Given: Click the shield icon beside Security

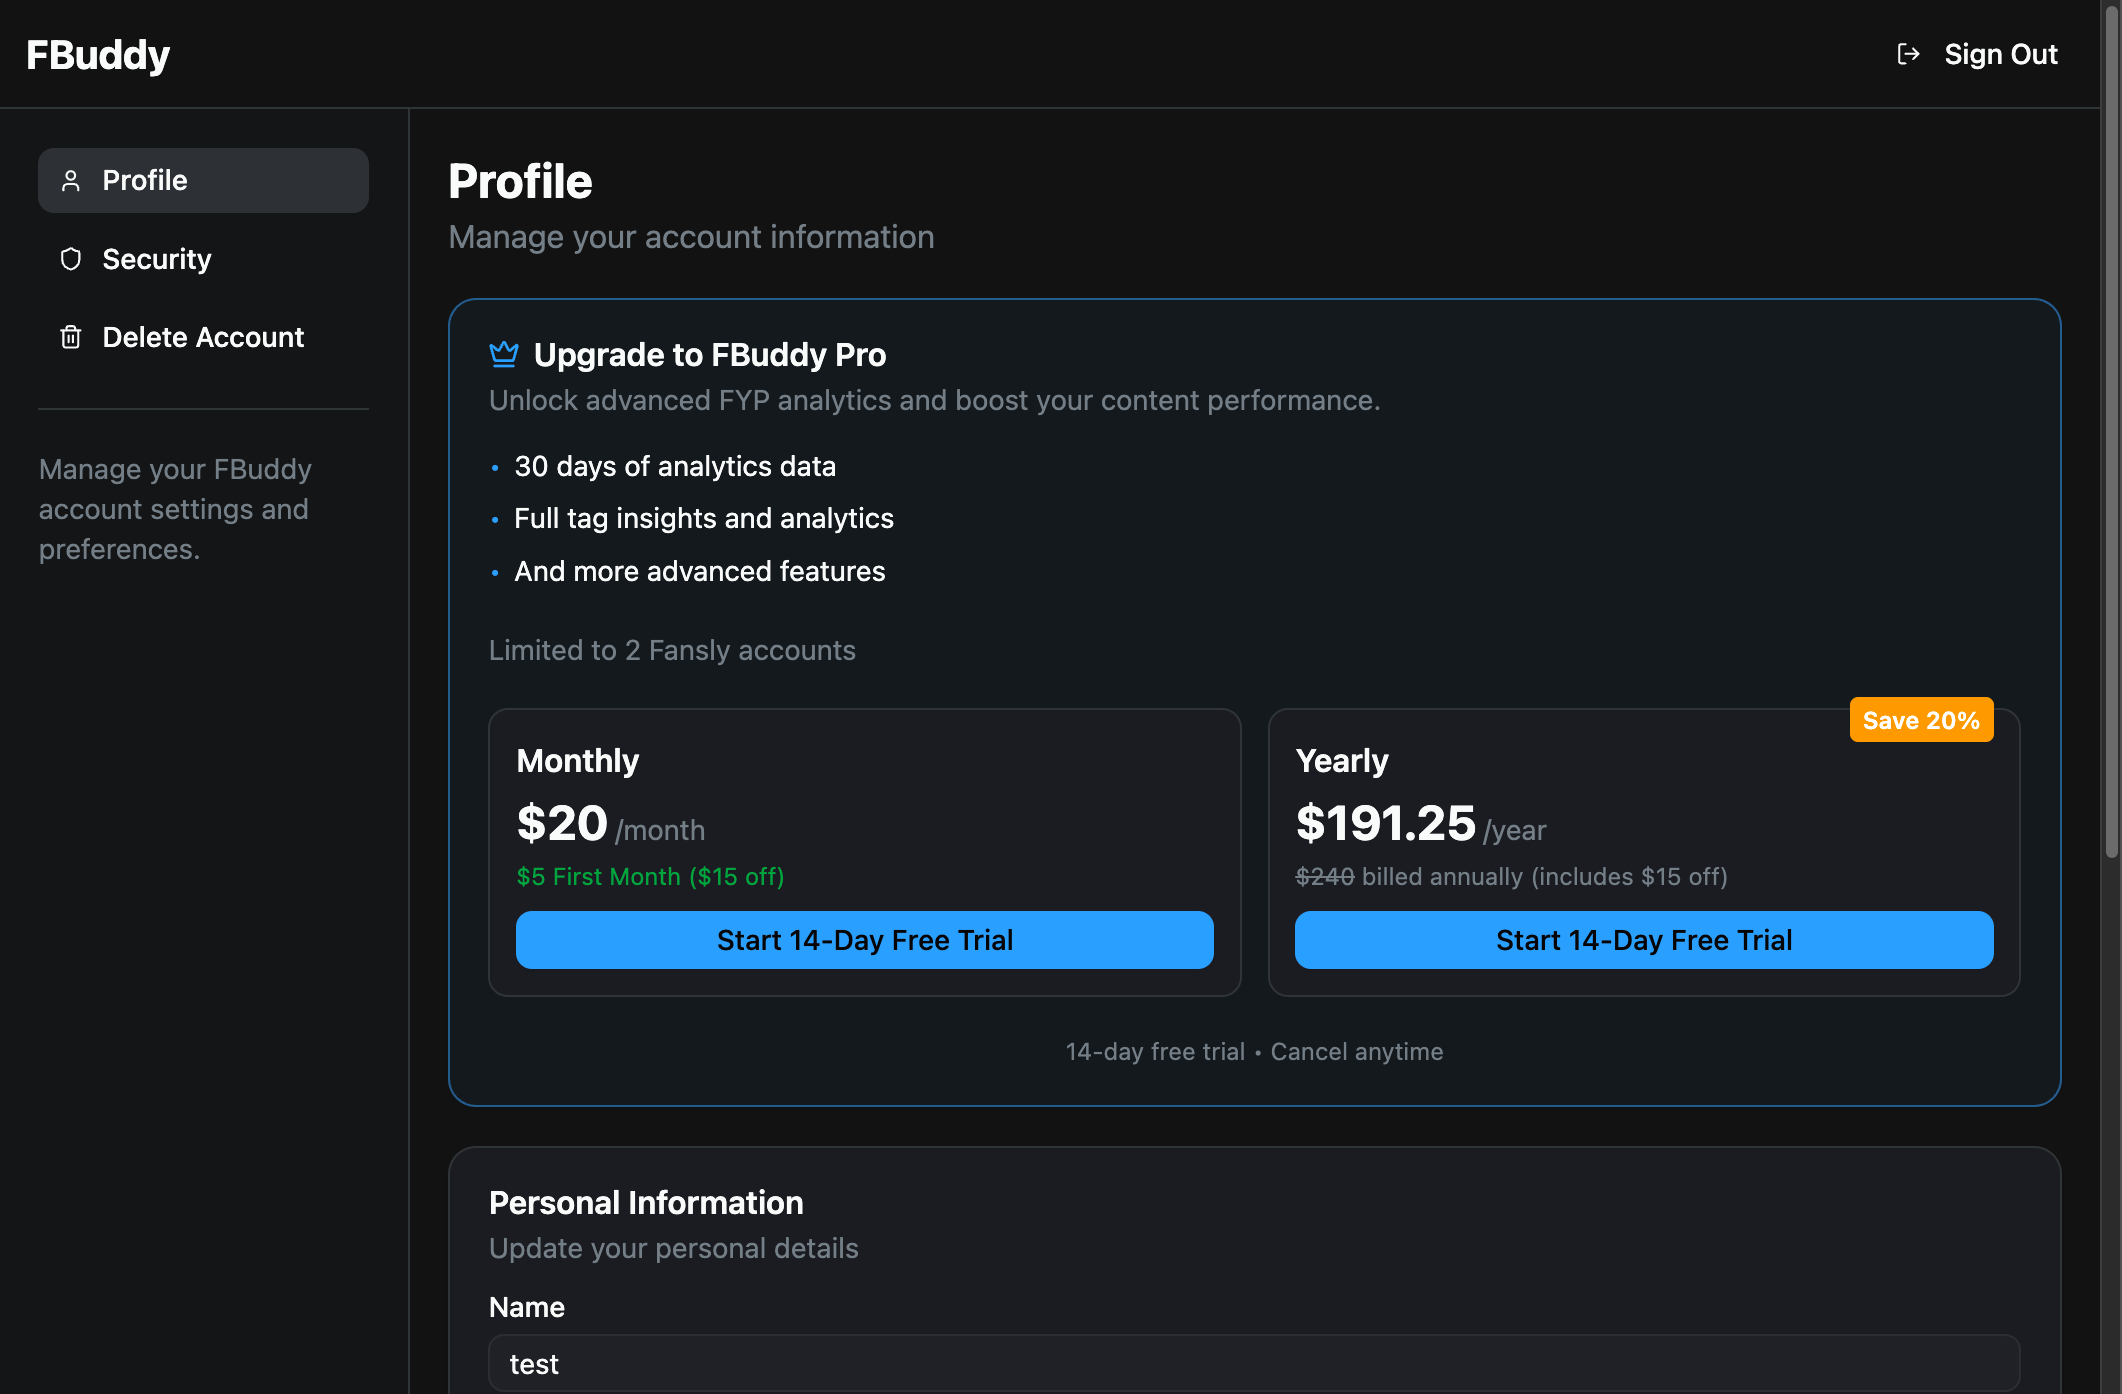Looking at the screenshot, I should pyautogui.click(x=71, y=259).
